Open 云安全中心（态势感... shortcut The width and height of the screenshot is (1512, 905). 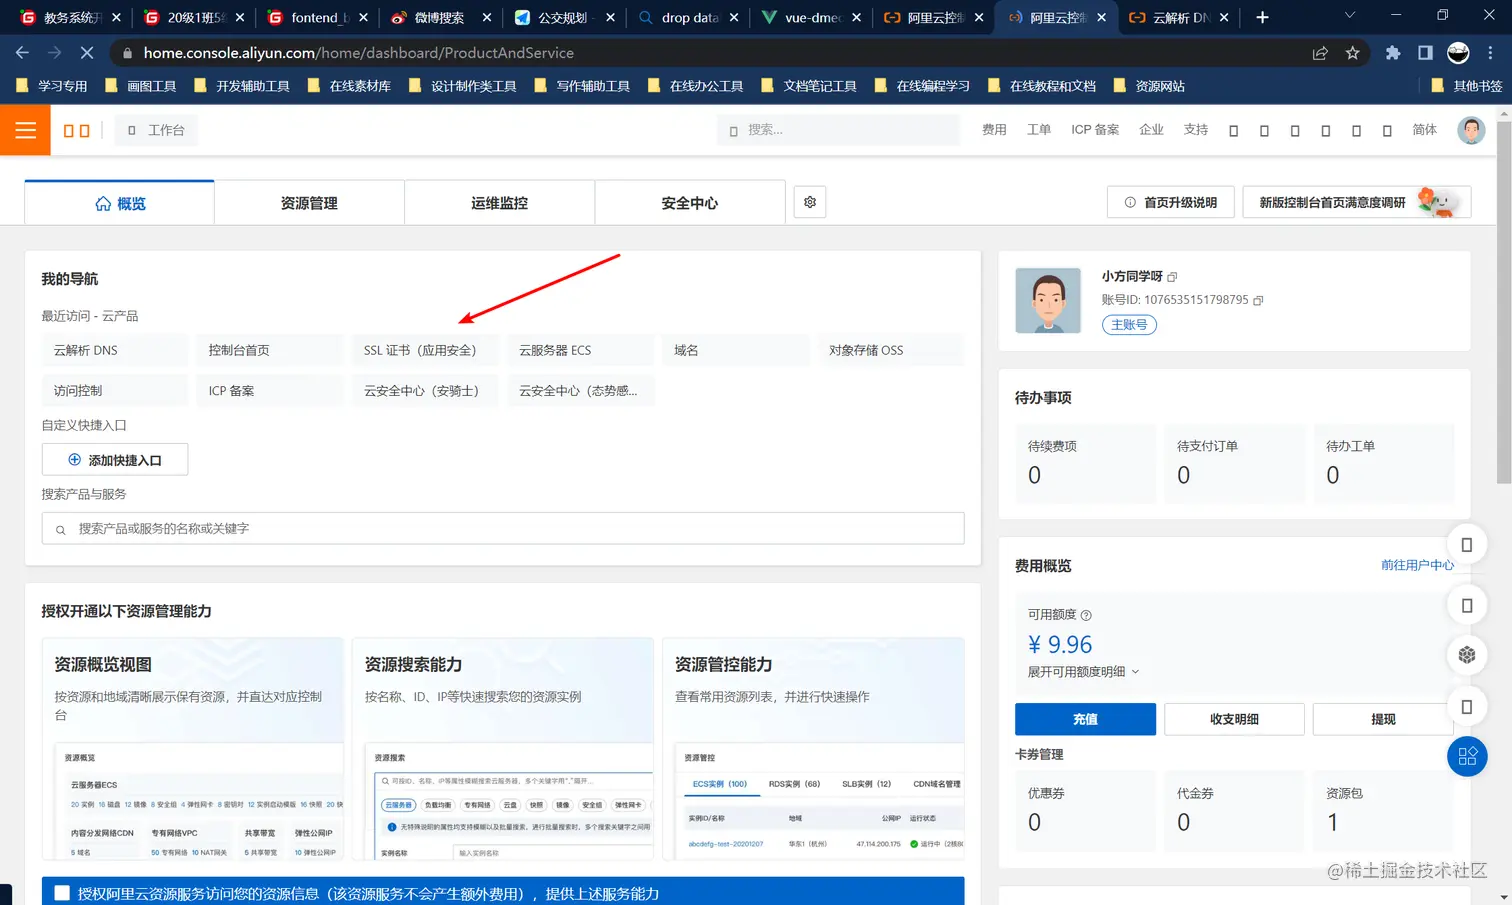[x=580, y=391]
